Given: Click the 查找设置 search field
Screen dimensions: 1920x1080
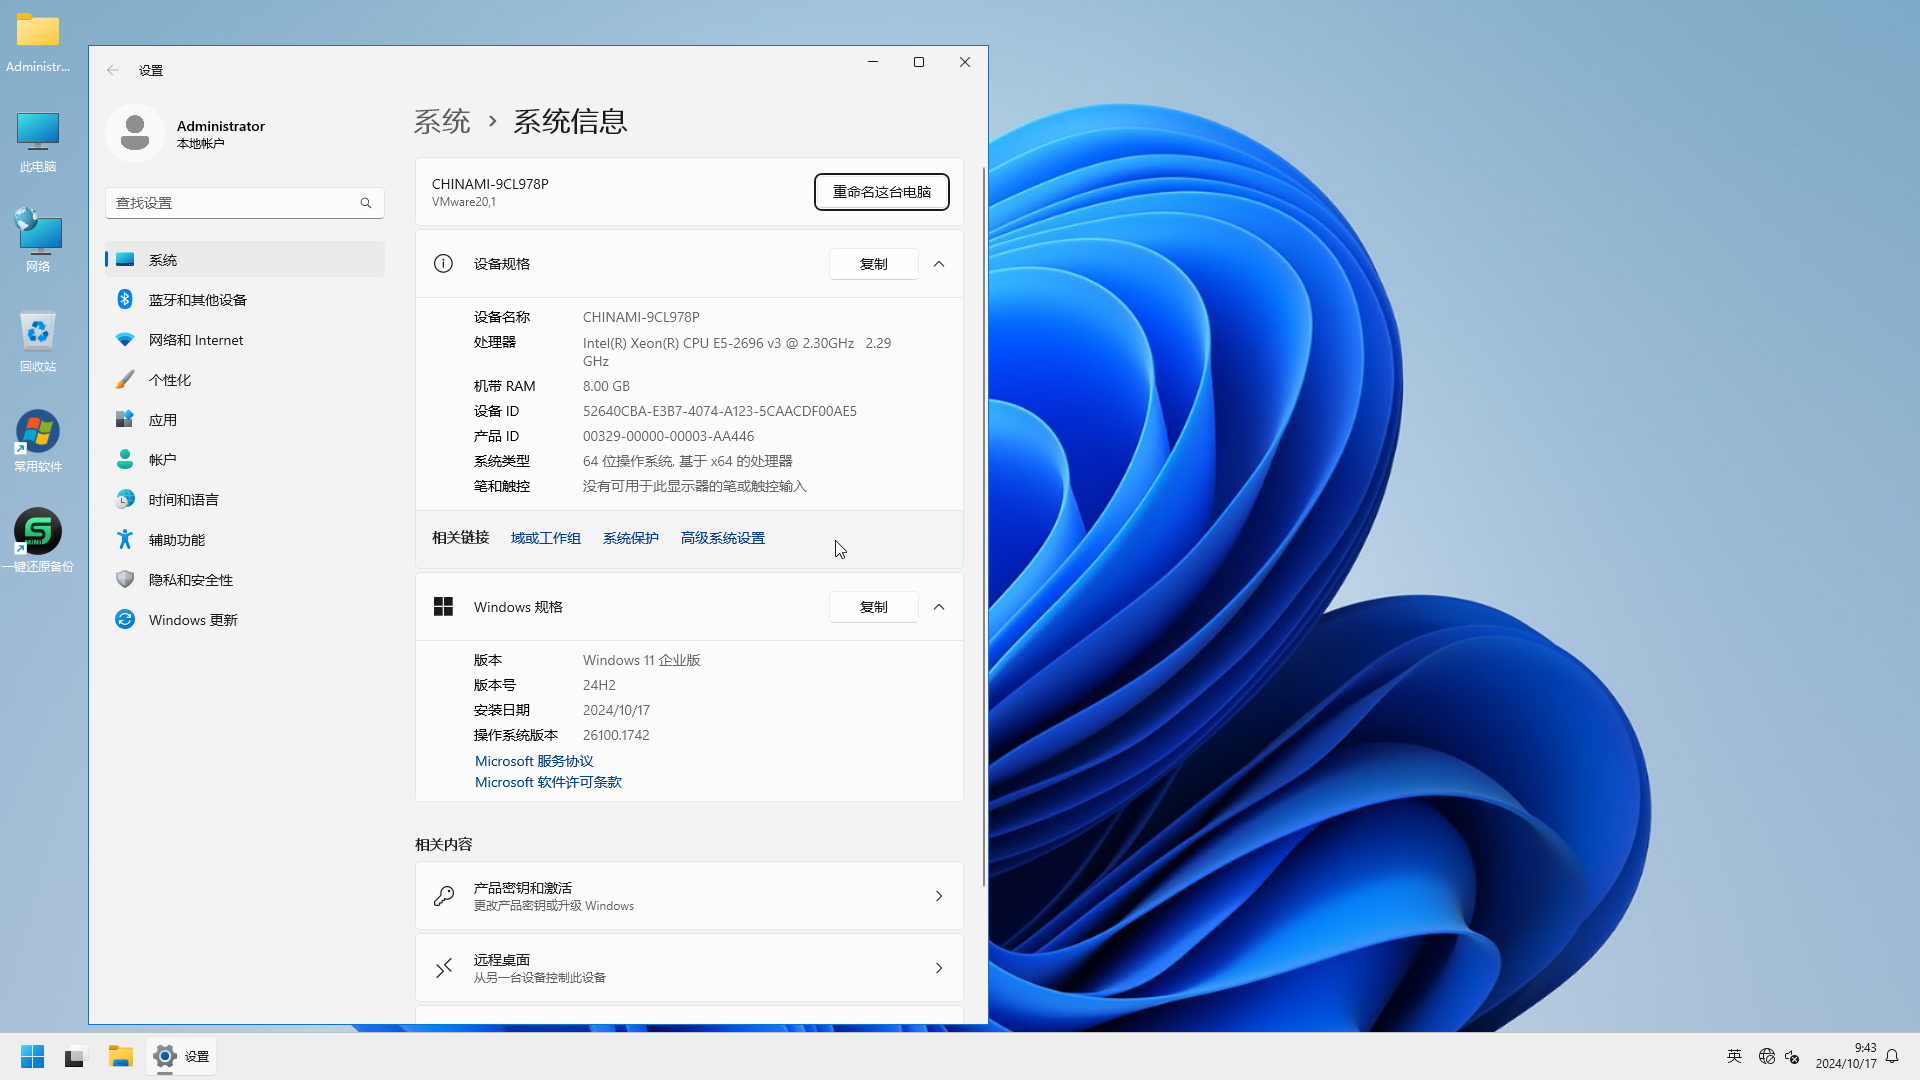Looking at the screenshot, I should click(245, 203).
